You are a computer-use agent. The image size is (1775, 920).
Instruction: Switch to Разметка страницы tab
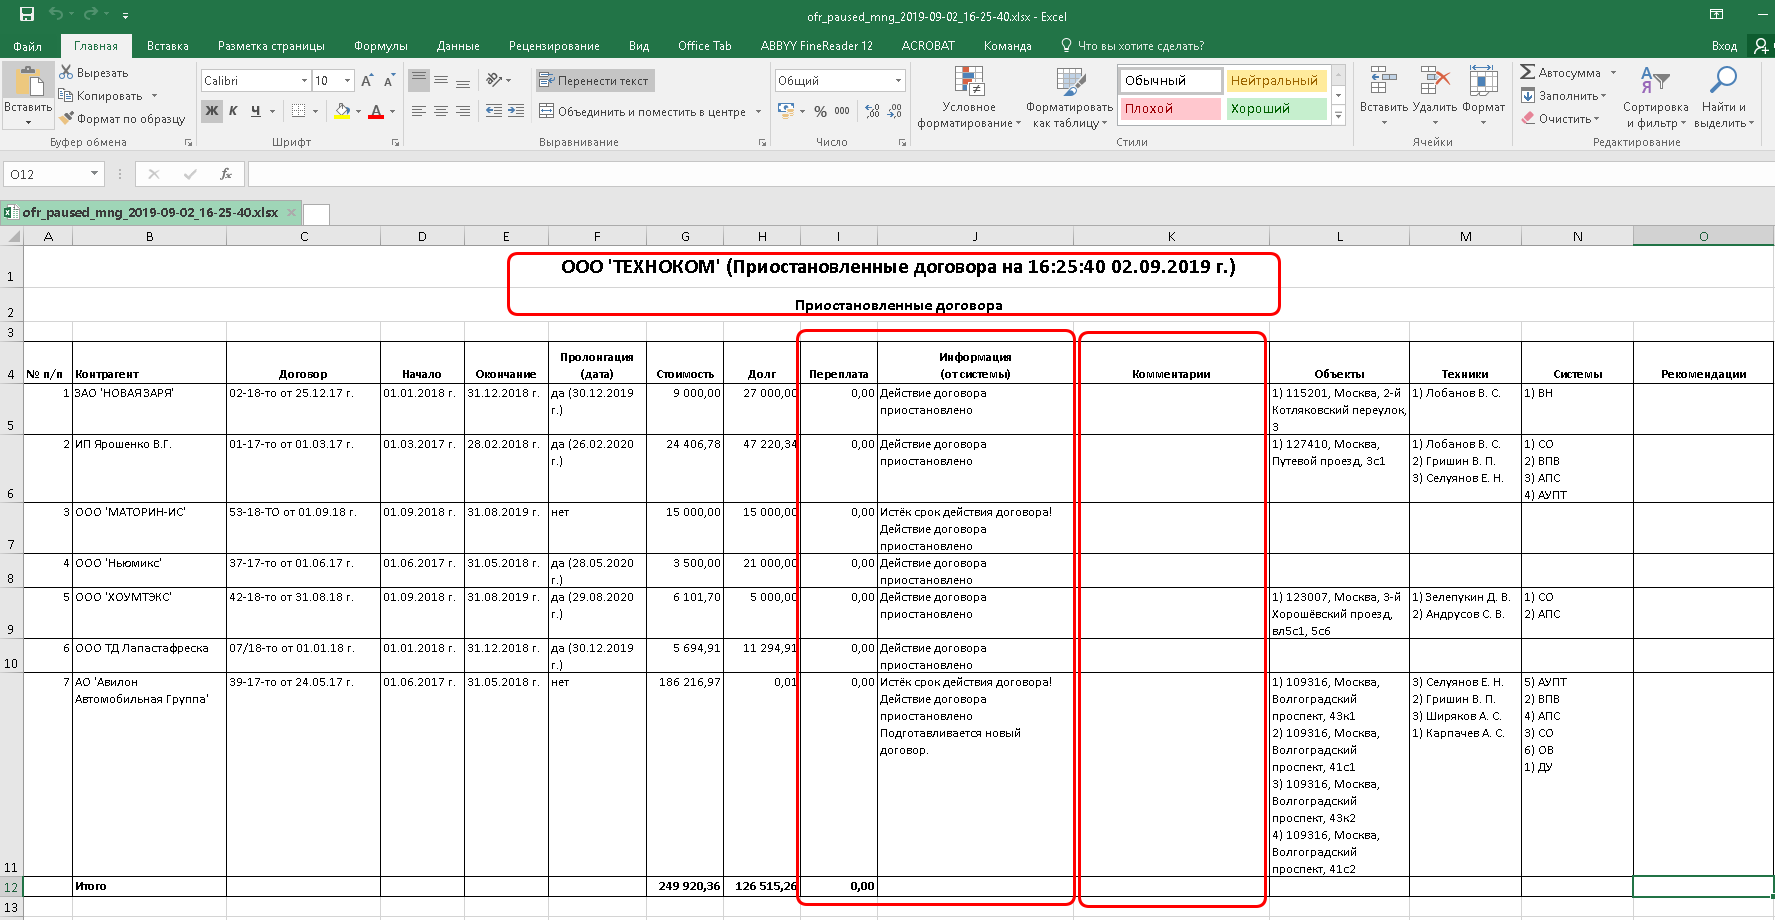(x=271, y=46)
